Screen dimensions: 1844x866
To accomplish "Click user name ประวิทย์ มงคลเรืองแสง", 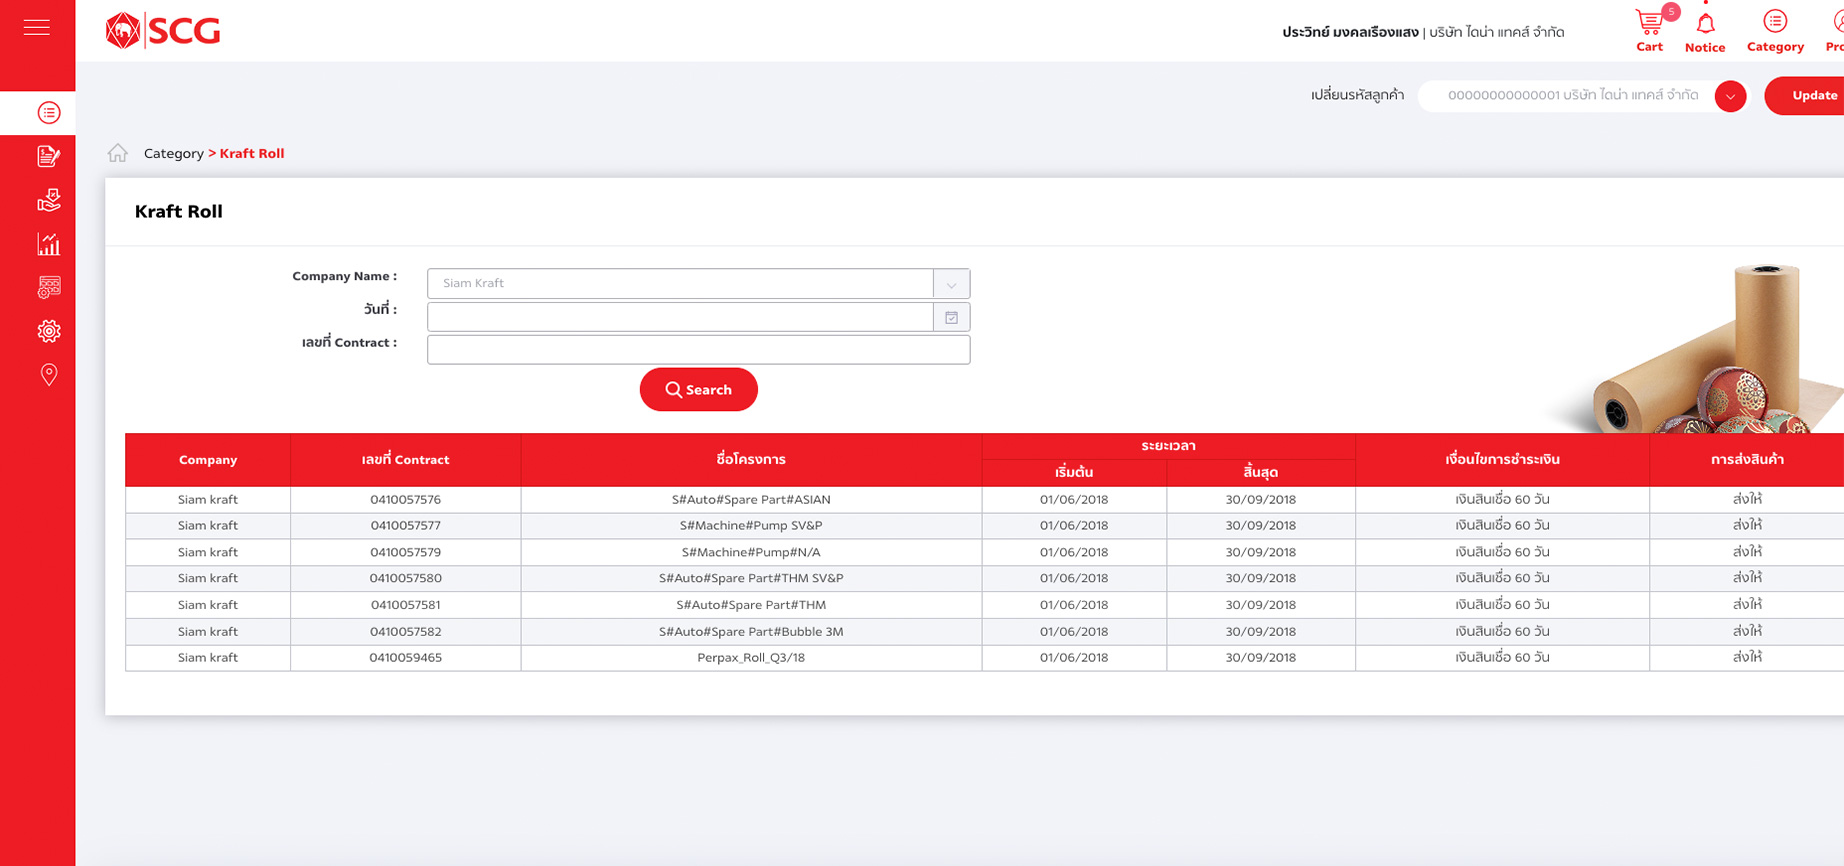I will pyautogui.click(x=1350, y=32).
